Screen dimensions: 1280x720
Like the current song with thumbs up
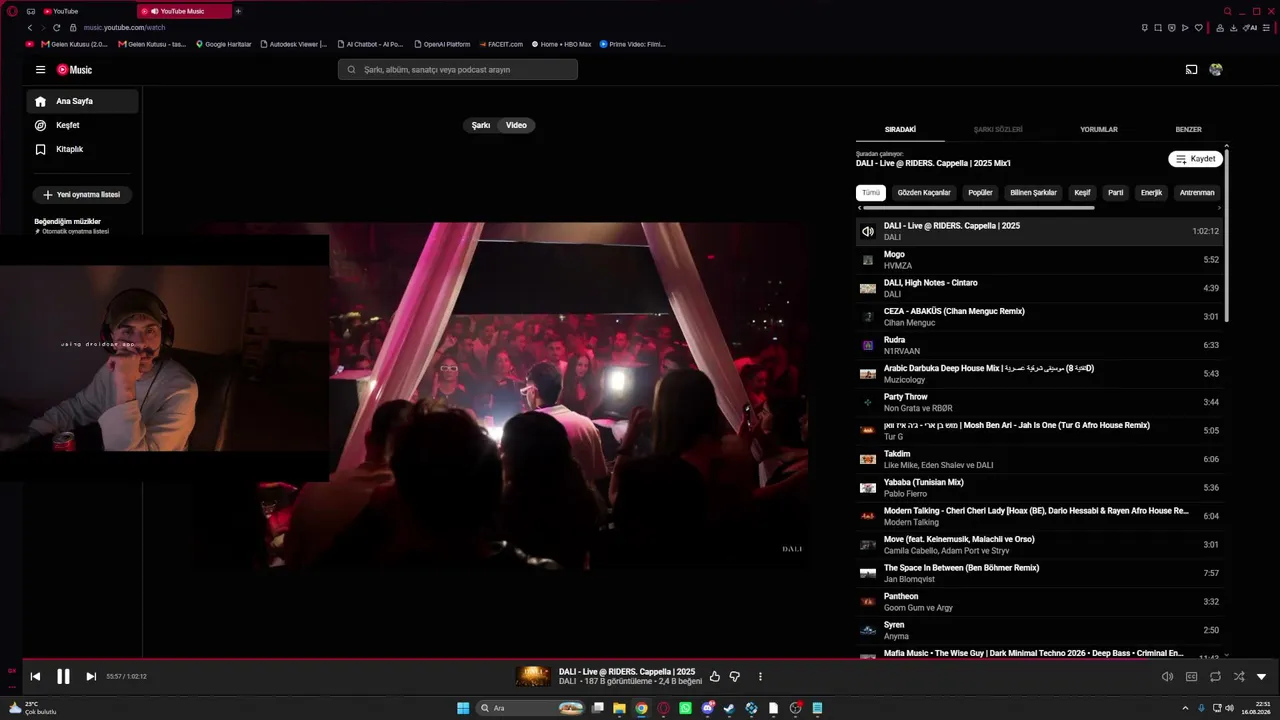pos(715,677)
